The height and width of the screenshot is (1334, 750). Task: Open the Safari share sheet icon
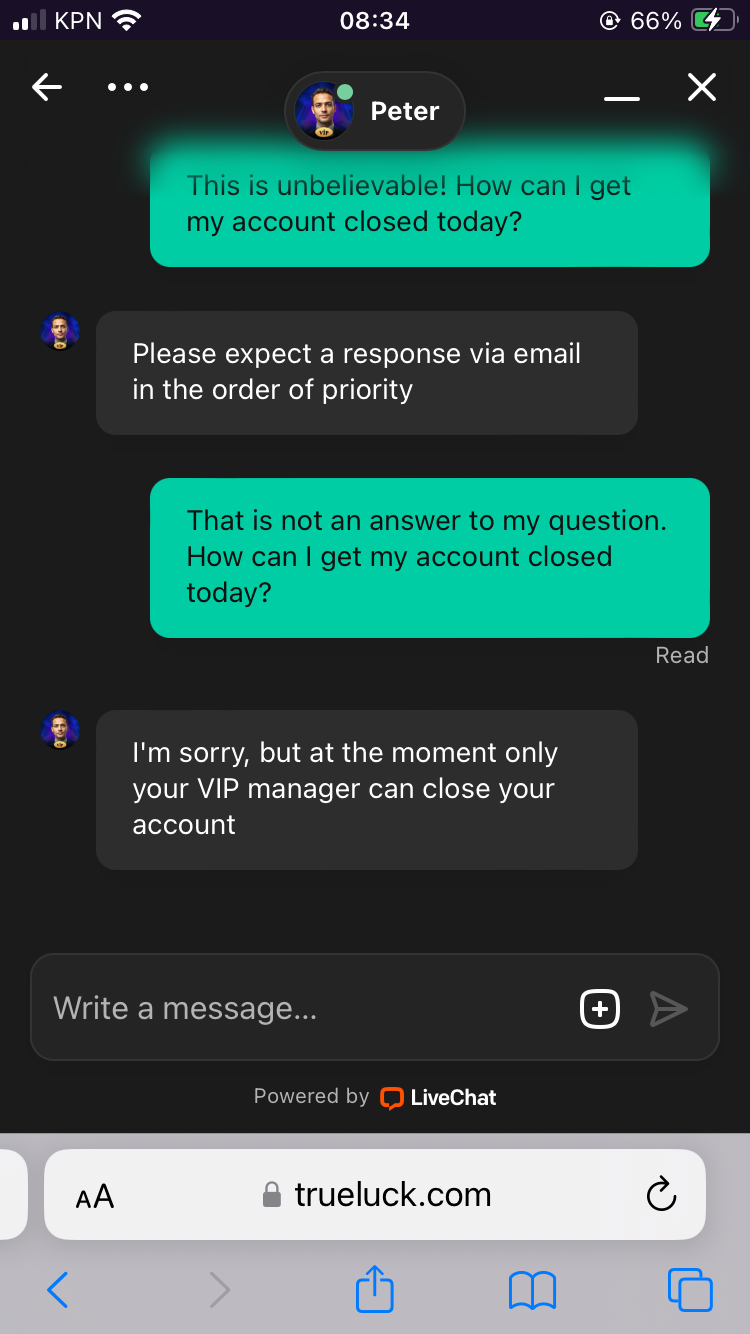375,1288
